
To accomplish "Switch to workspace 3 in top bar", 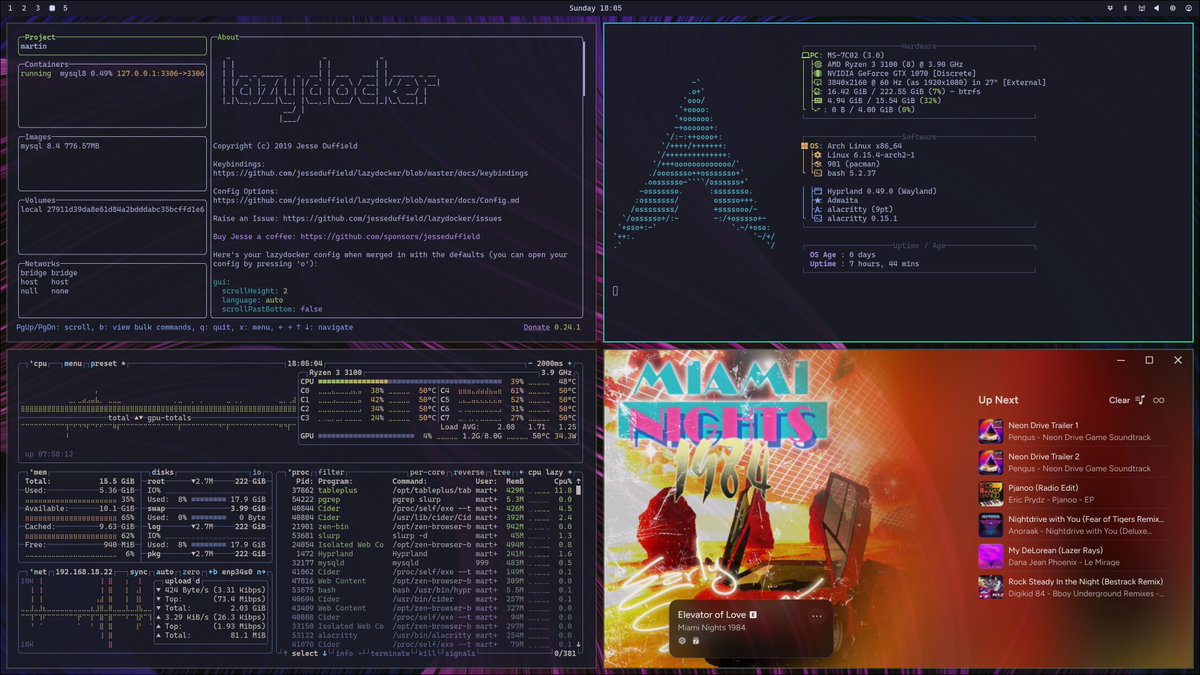I will (x=38, y=8).
